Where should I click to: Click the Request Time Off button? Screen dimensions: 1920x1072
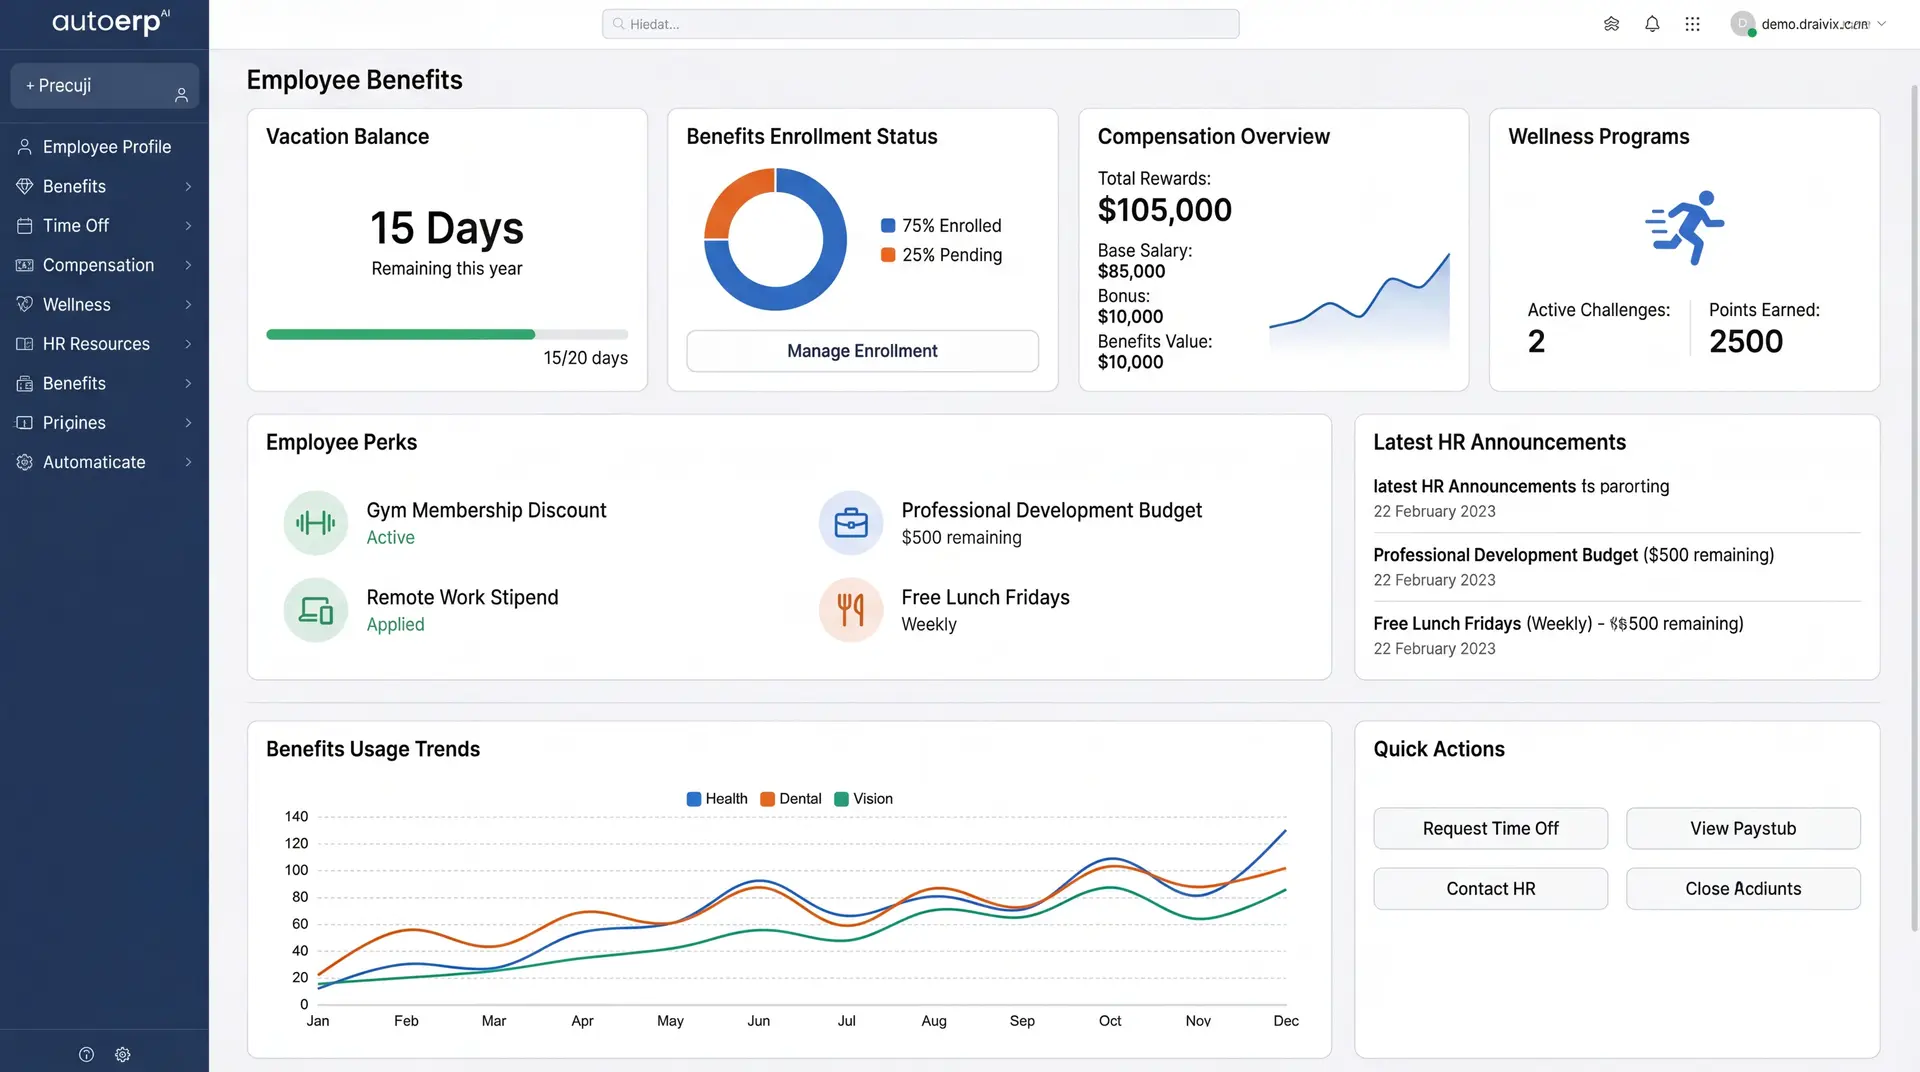tap(1490, 828)
